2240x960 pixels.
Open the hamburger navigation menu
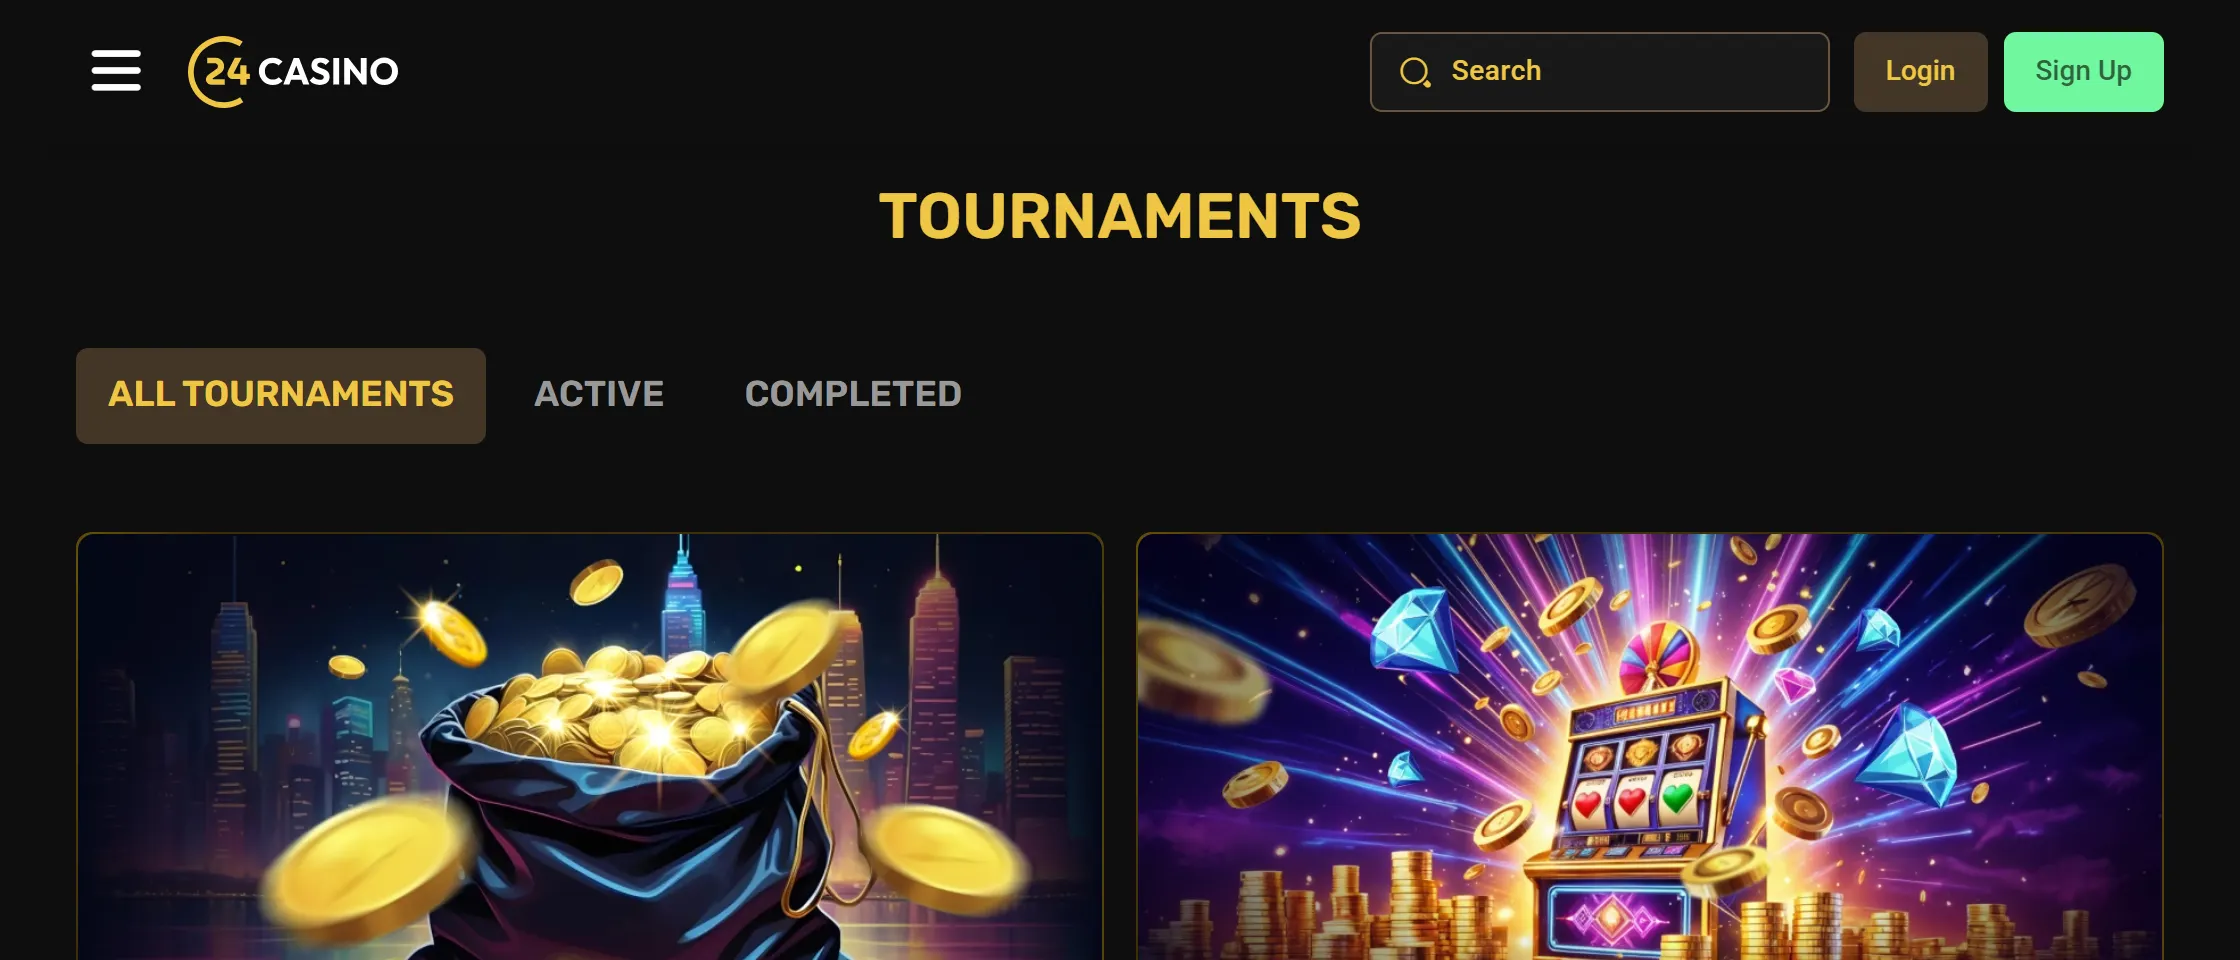pyautogui.click(x=116, y=71)
